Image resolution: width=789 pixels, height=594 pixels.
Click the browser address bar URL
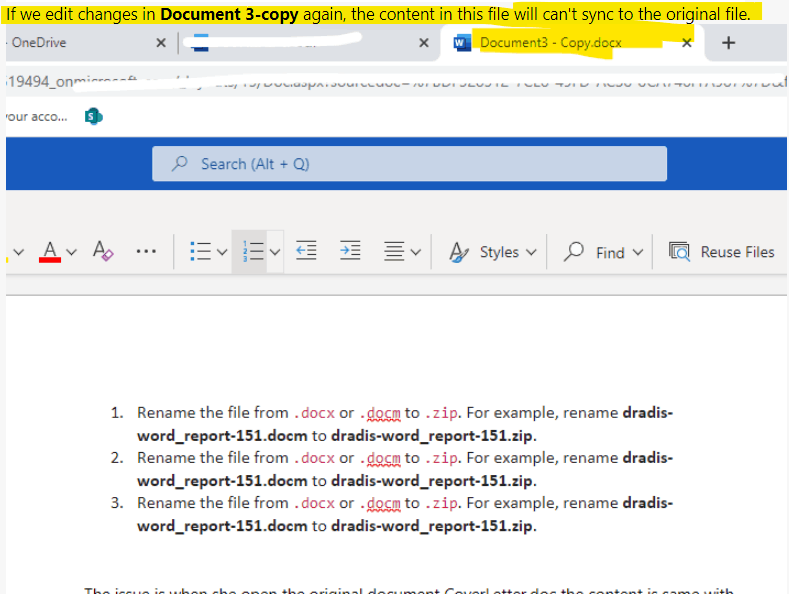tap(397, 81)
